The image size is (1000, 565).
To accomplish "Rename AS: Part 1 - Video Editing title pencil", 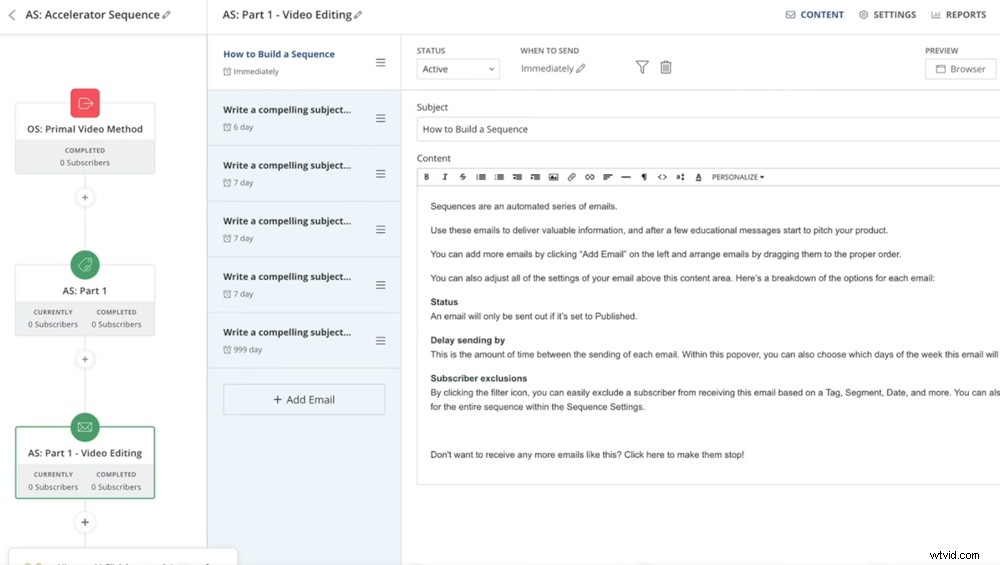I will pyautogui.click(x=358, y=15).
